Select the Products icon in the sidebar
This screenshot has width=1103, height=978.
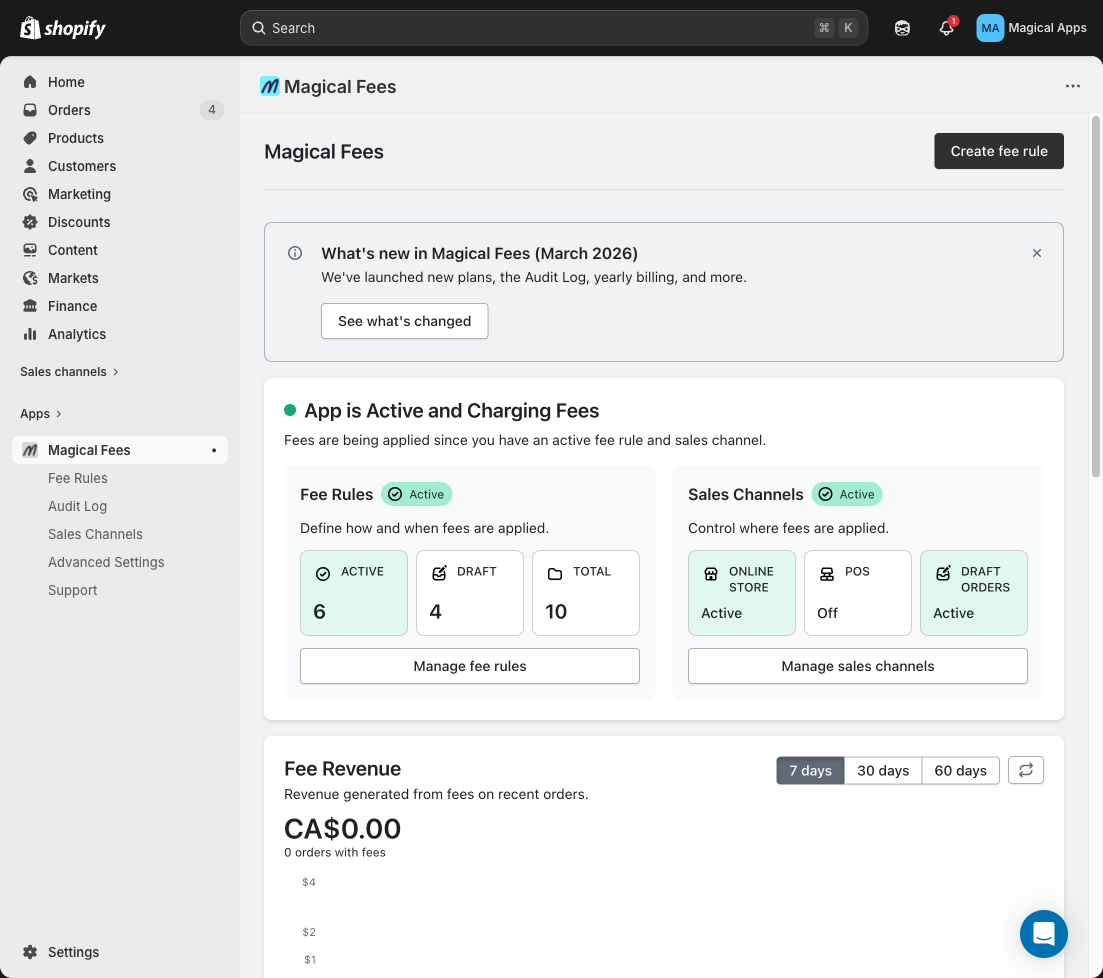click(30, 138)
